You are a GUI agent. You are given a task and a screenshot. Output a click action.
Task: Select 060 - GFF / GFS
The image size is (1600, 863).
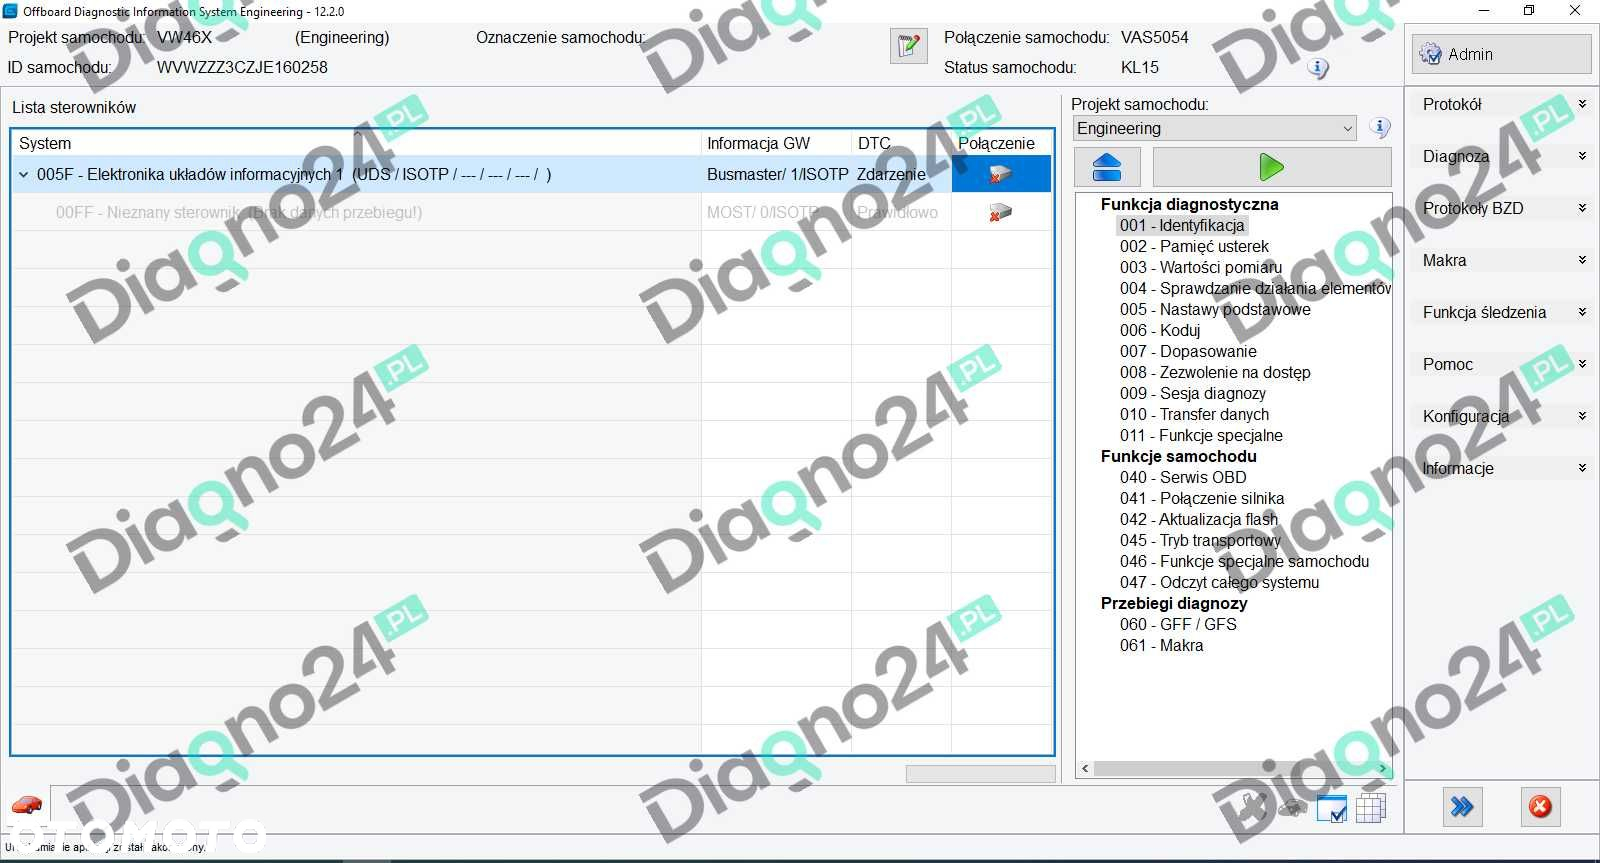pyautogui.click(x=1178, y=624)
